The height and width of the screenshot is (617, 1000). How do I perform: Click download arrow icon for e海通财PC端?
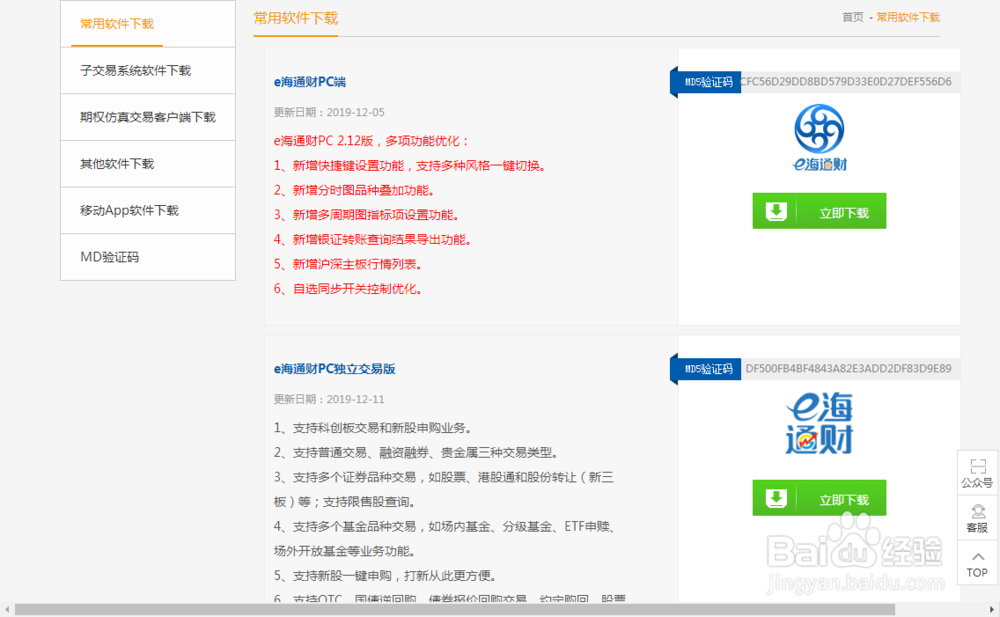pyautogui.click(x=776, y=211)
